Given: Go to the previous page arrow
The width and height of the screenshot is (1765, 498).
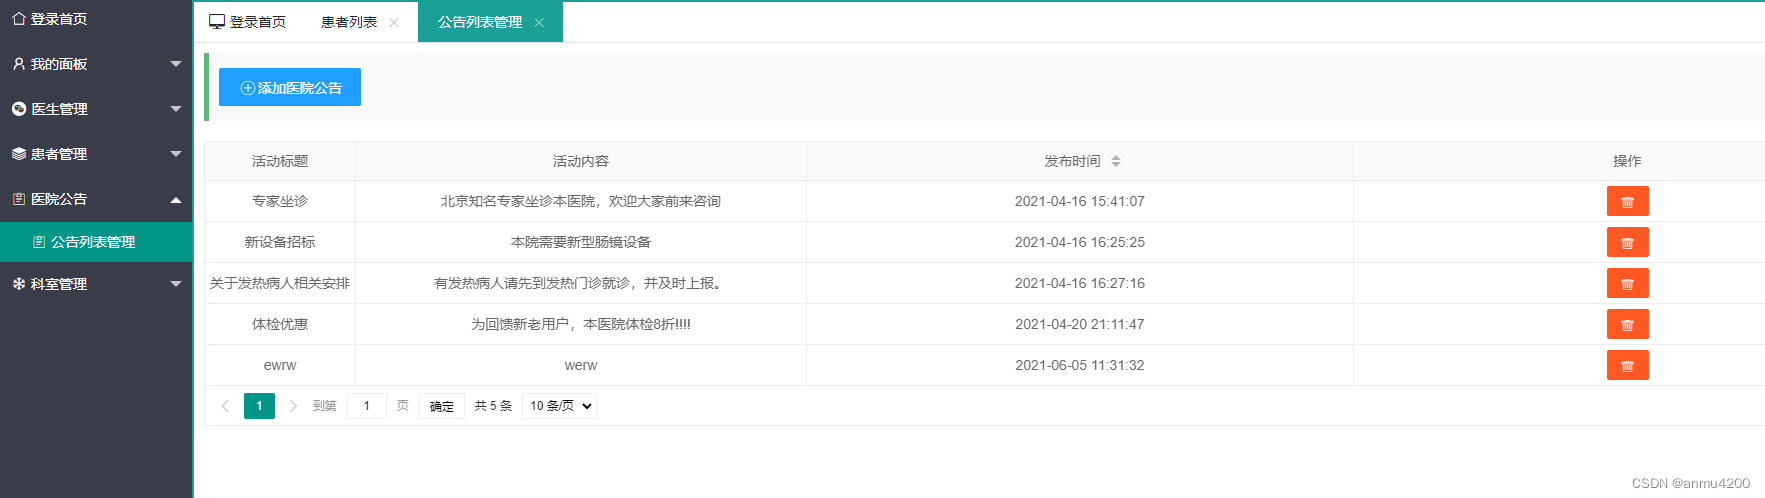Looking at the screenshot, I should tap(225, 406).
